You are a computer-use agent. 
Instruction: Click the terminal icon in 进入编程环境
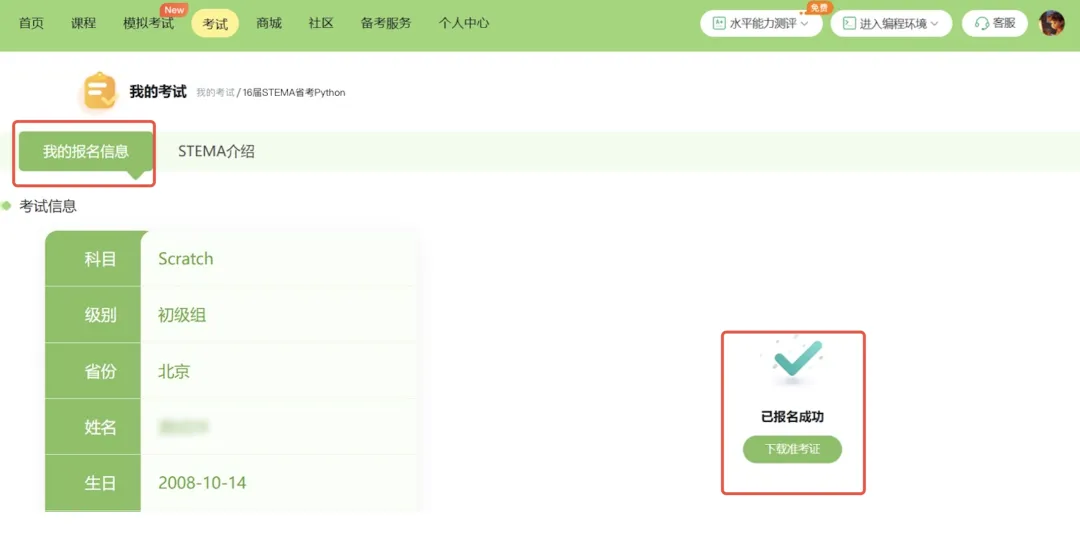pyautogui.click(x=848, y=23)
